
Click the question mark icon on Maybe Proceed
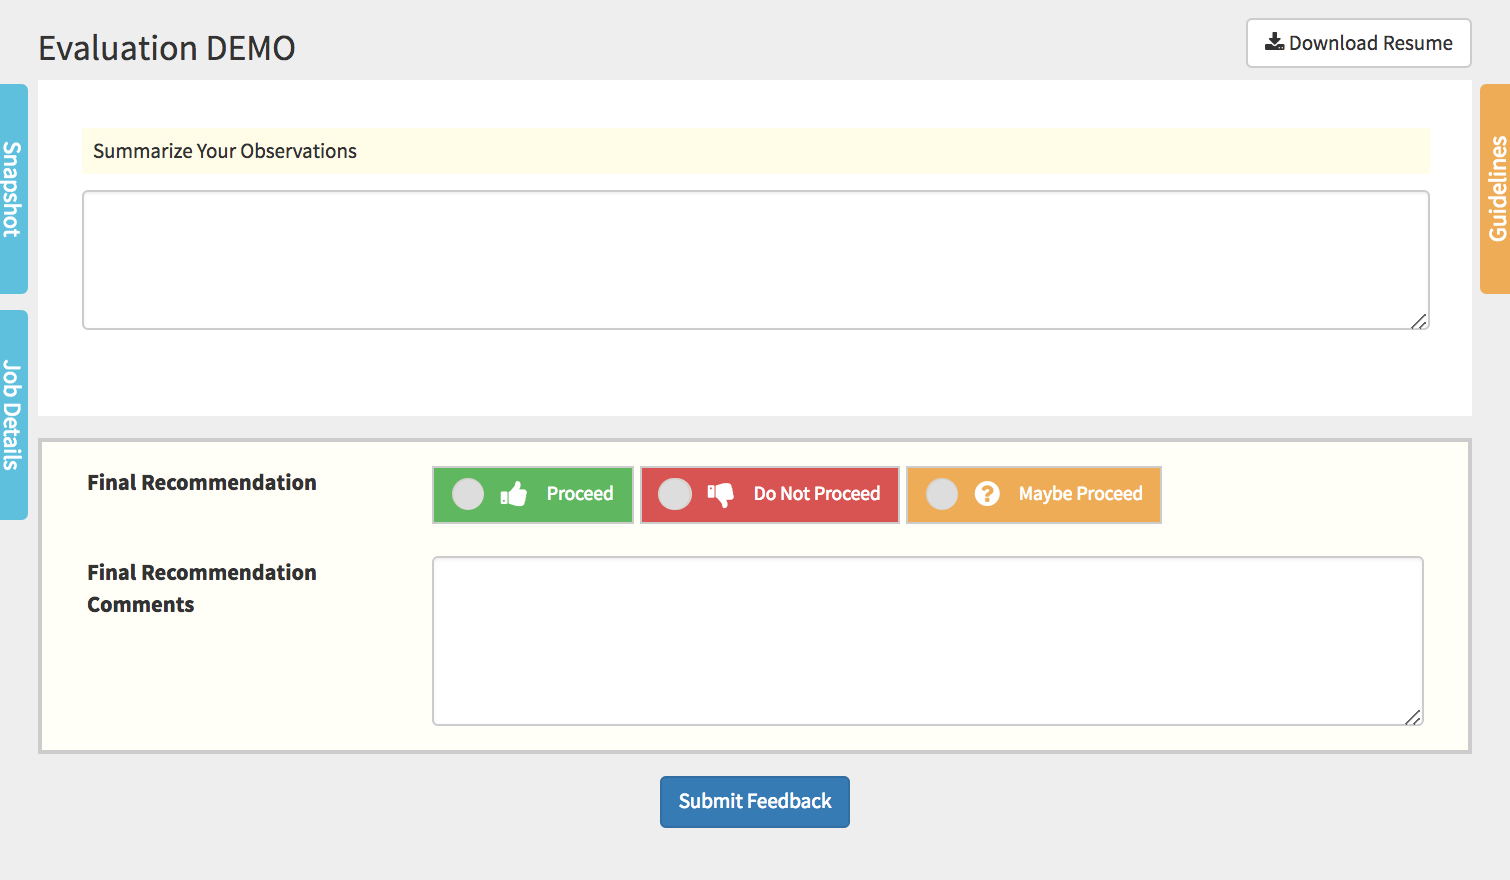click(987, 494)
